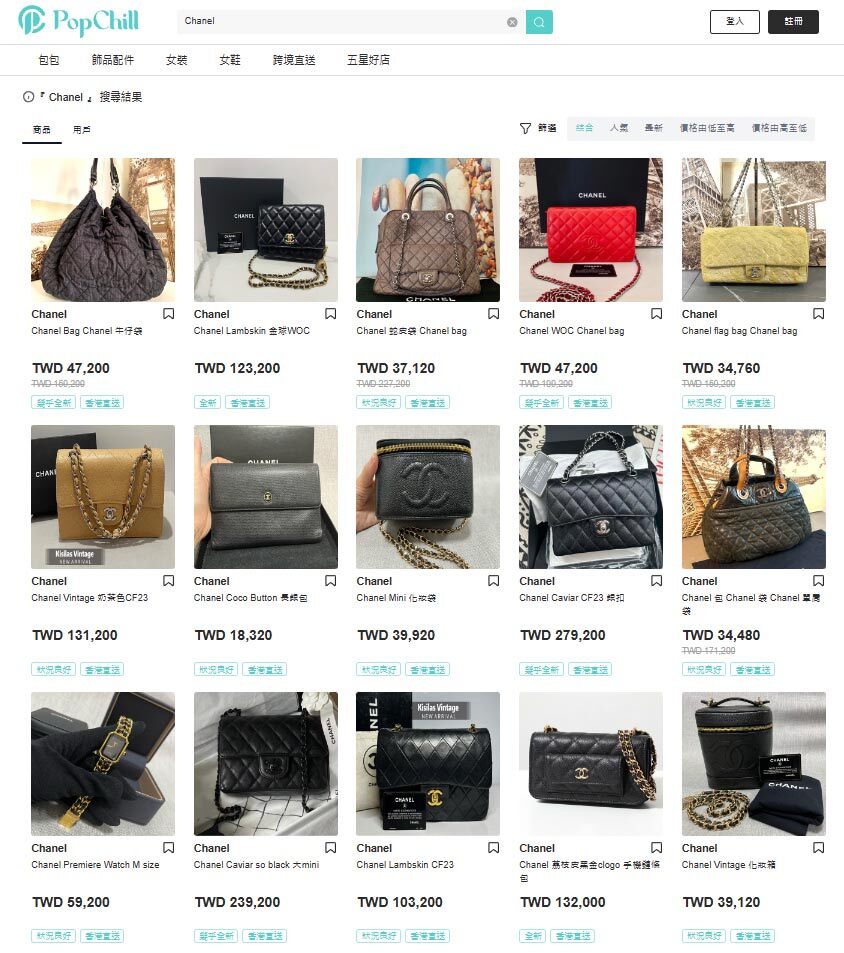Bookmark the Chanel Lambskin CF23 listing
Screen dimensions: 844x953
[x=493, y=847]
